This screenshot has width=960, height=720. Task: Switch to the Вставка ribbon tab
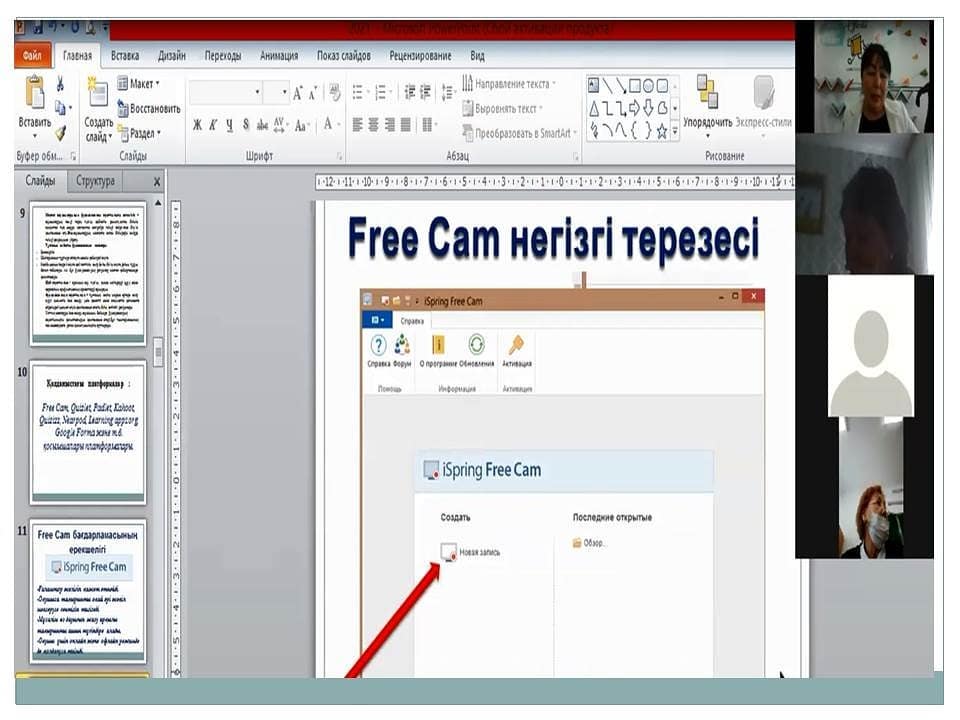tap(125, 56)
